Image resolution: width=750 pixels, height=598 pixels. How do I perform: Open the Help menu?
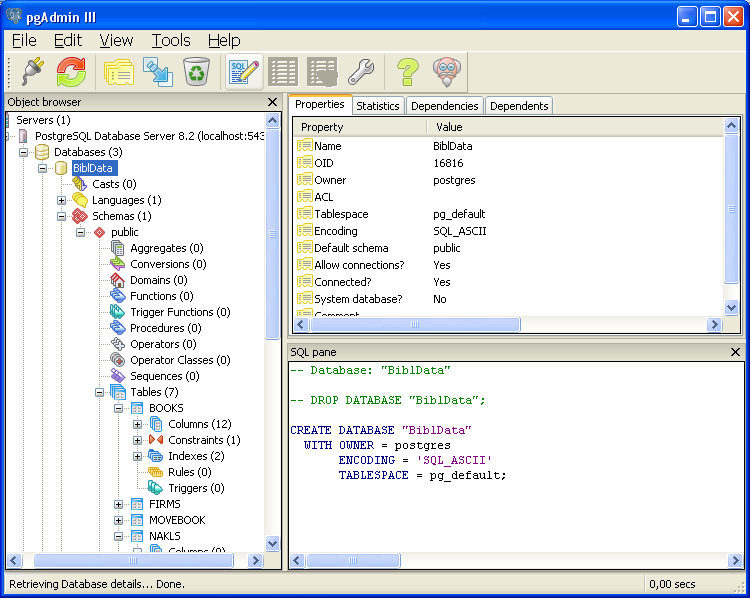224,41
